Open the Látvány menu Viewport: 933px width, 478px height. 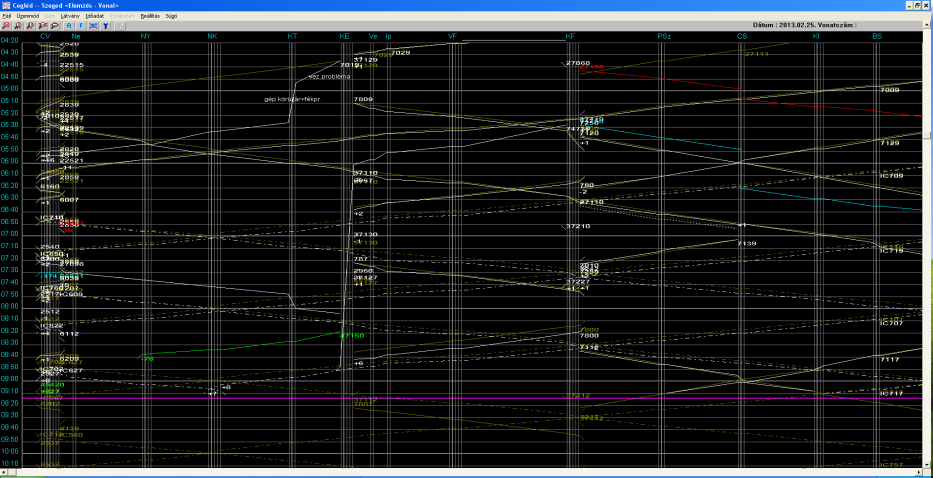click(70, 16)
